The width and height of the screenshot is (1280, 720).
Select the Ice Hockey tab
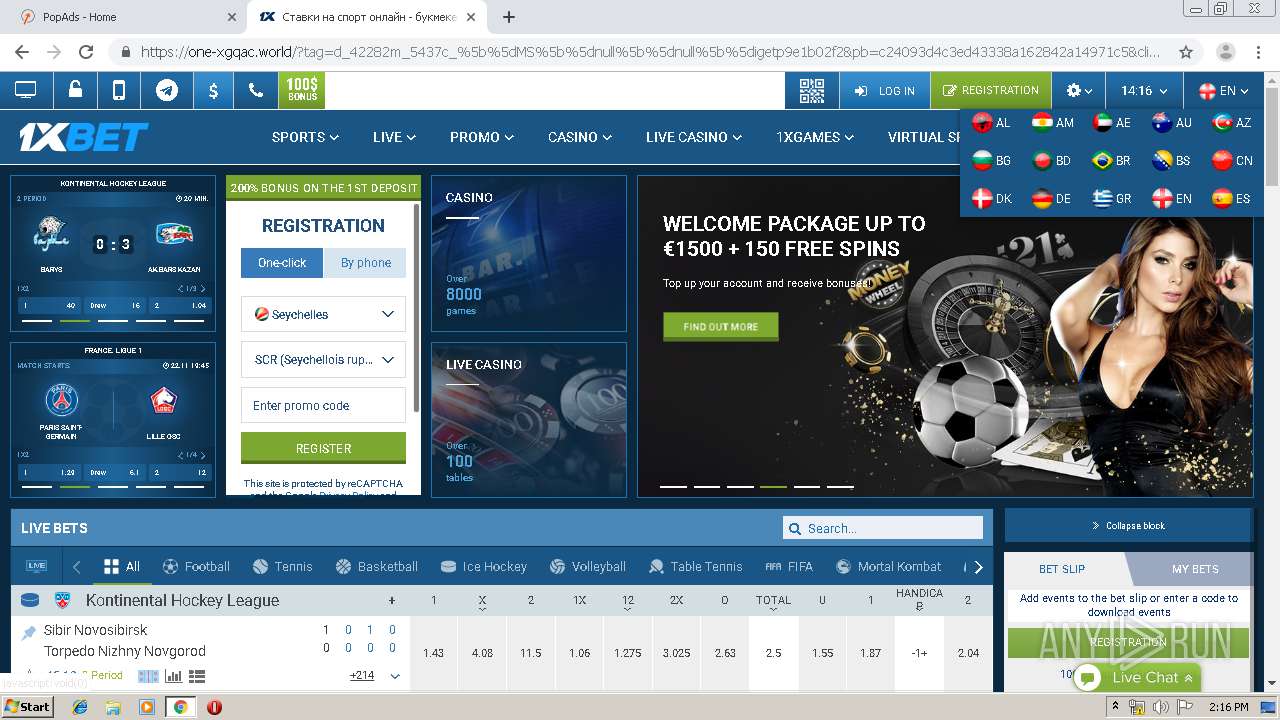(x=484, y=566)
